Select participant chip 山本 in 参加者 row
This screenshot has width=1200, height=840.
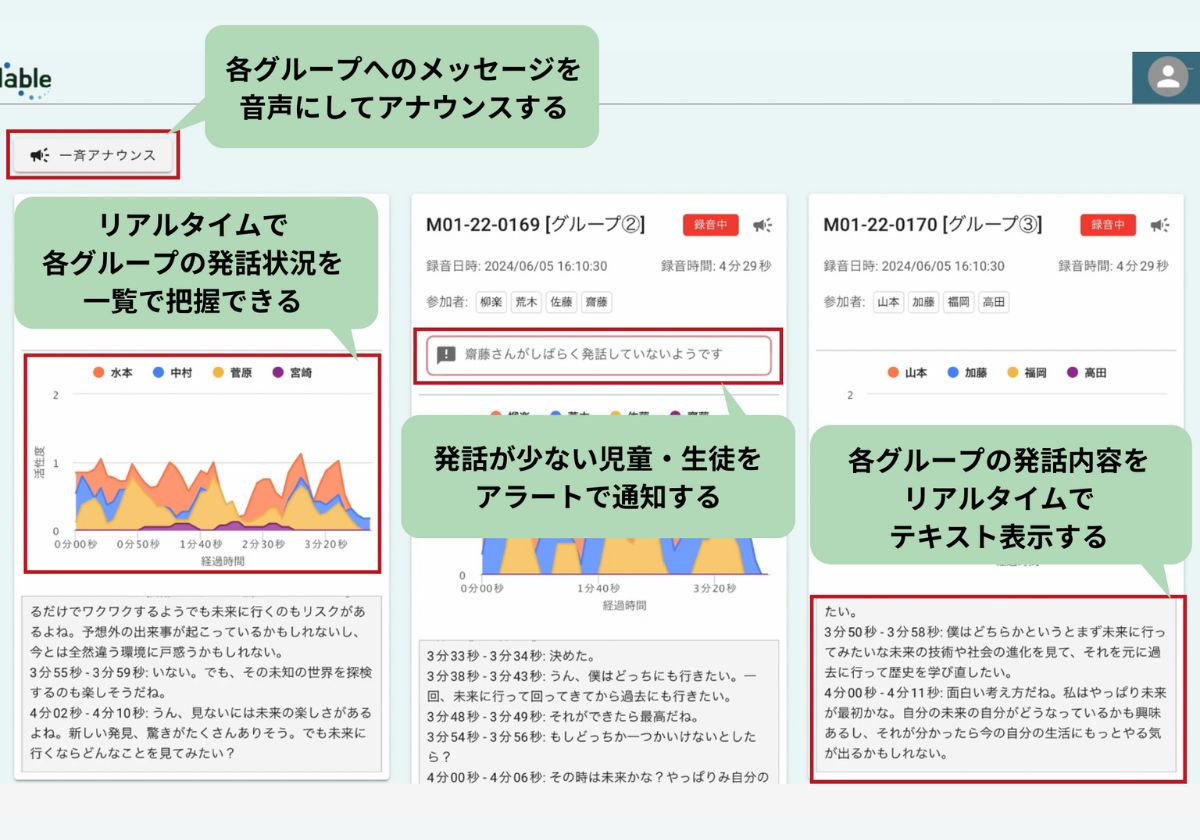pos(888,302)
